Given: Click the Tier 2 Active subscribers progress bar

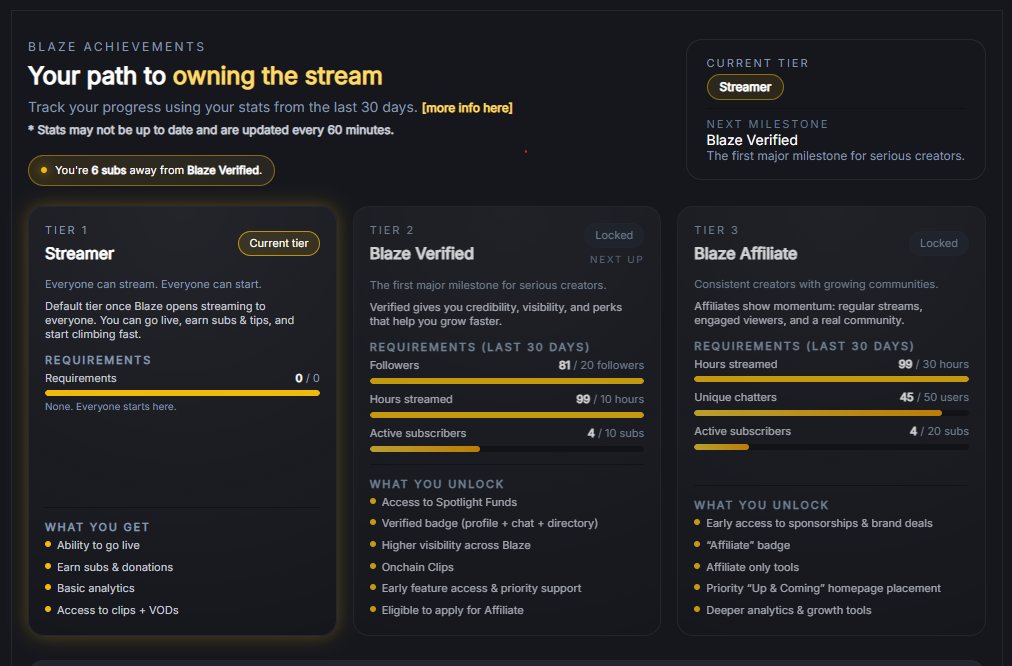Looking at the screenshot, I should [x=507, y=449].
